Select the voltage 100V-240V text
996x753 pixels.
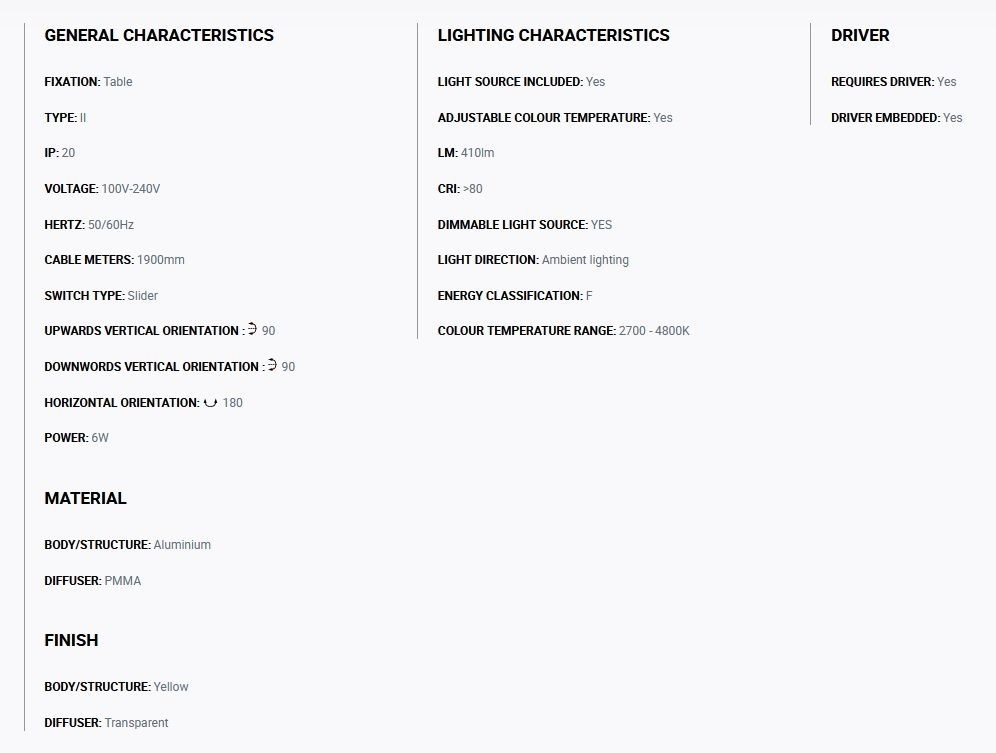coord(131,189)
